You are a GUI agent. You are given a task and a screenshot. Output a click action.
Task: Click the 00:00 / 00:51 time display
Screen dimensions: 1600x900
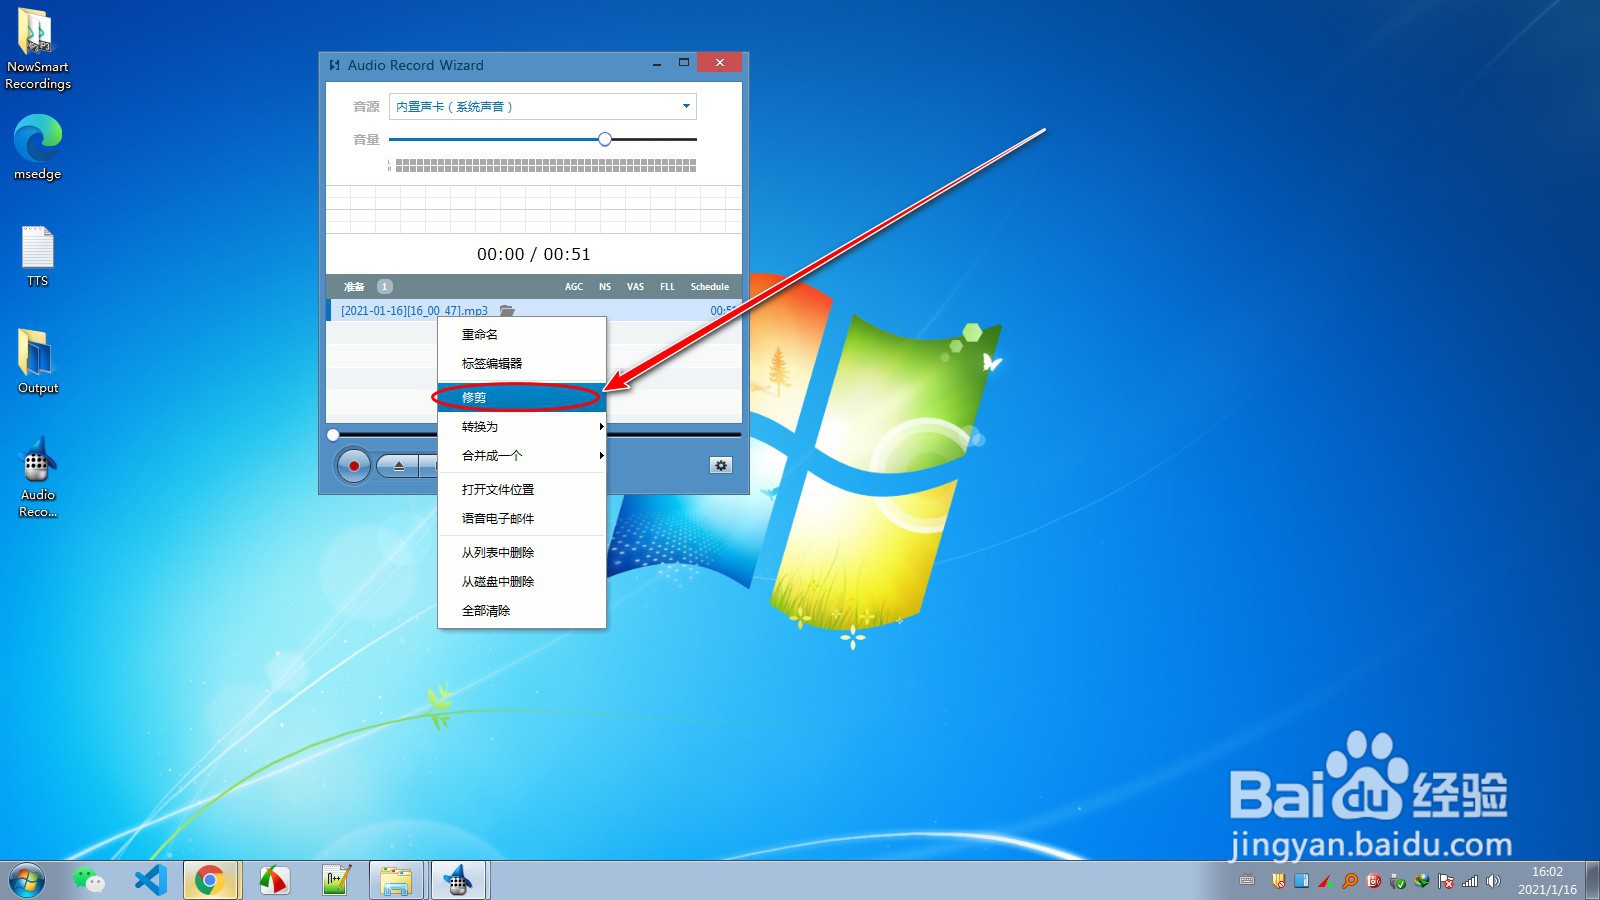point(534,254)
